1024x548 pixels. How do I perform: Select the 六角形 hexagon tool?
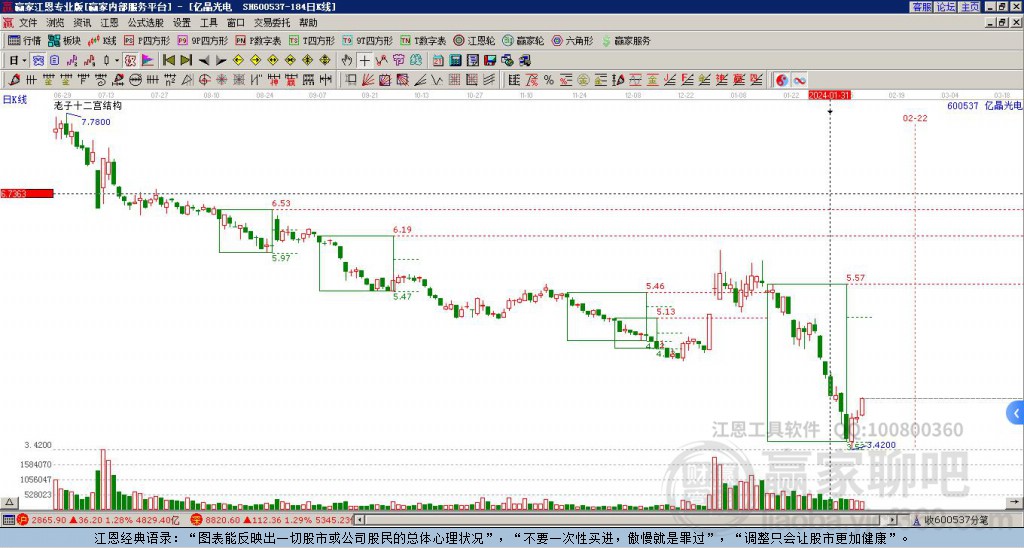pos(573,40)
